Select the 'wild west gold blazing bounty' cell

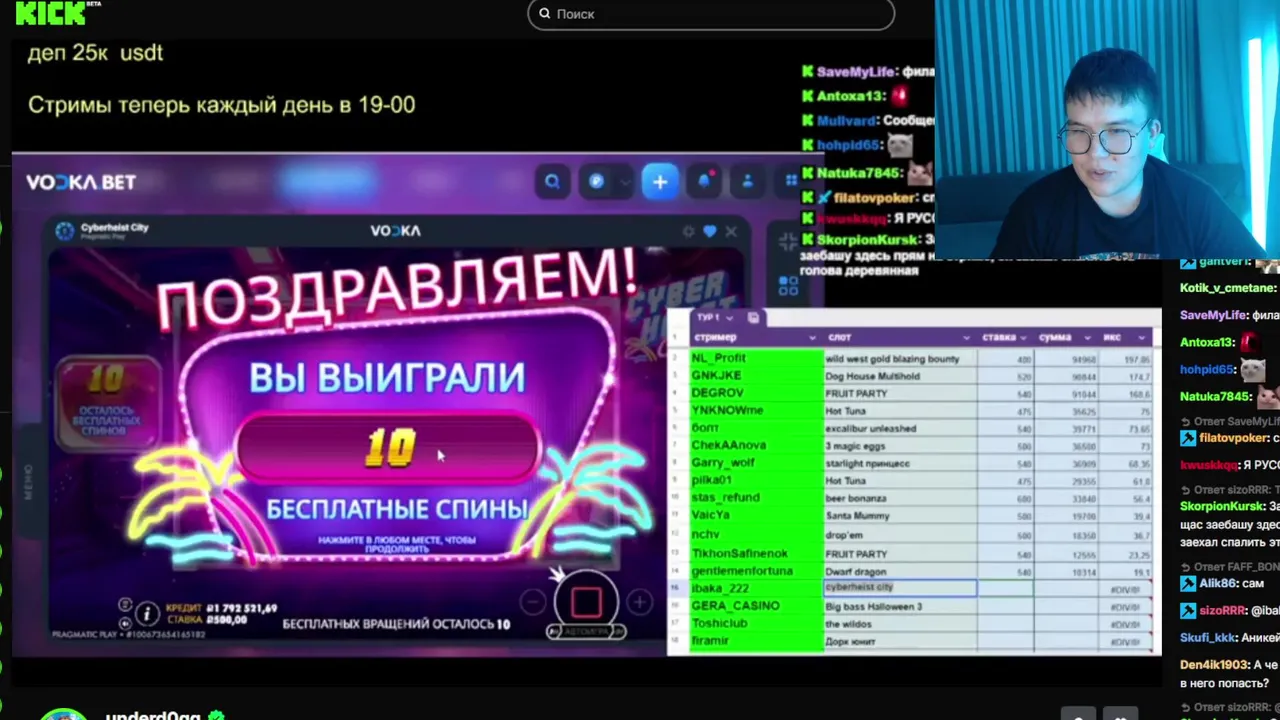901,358
